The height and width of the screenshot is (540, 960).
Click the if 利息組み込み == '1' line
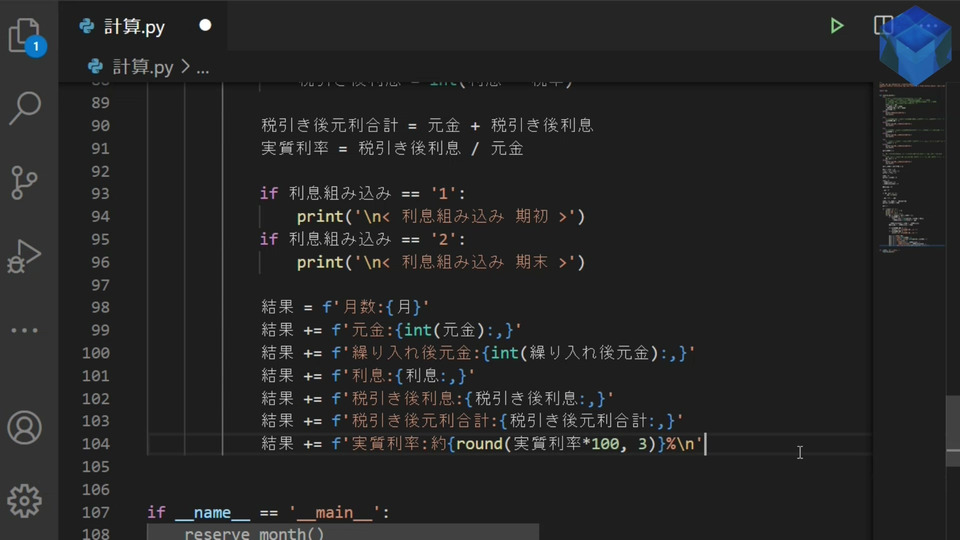click(362, 193)
